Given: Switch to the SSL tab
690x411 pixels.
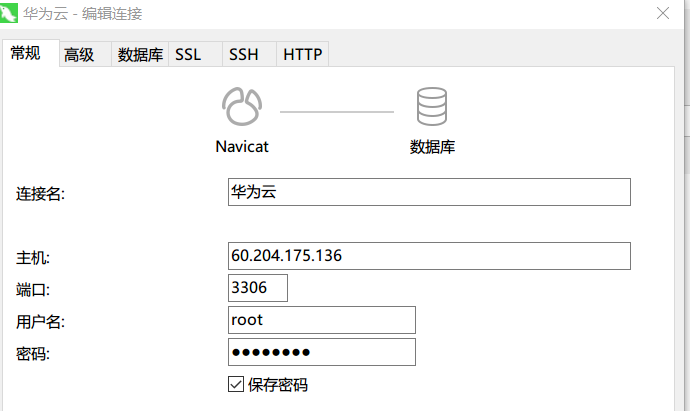Looking at the screenshot, I should pyautogui.click(x=195, y=55).
